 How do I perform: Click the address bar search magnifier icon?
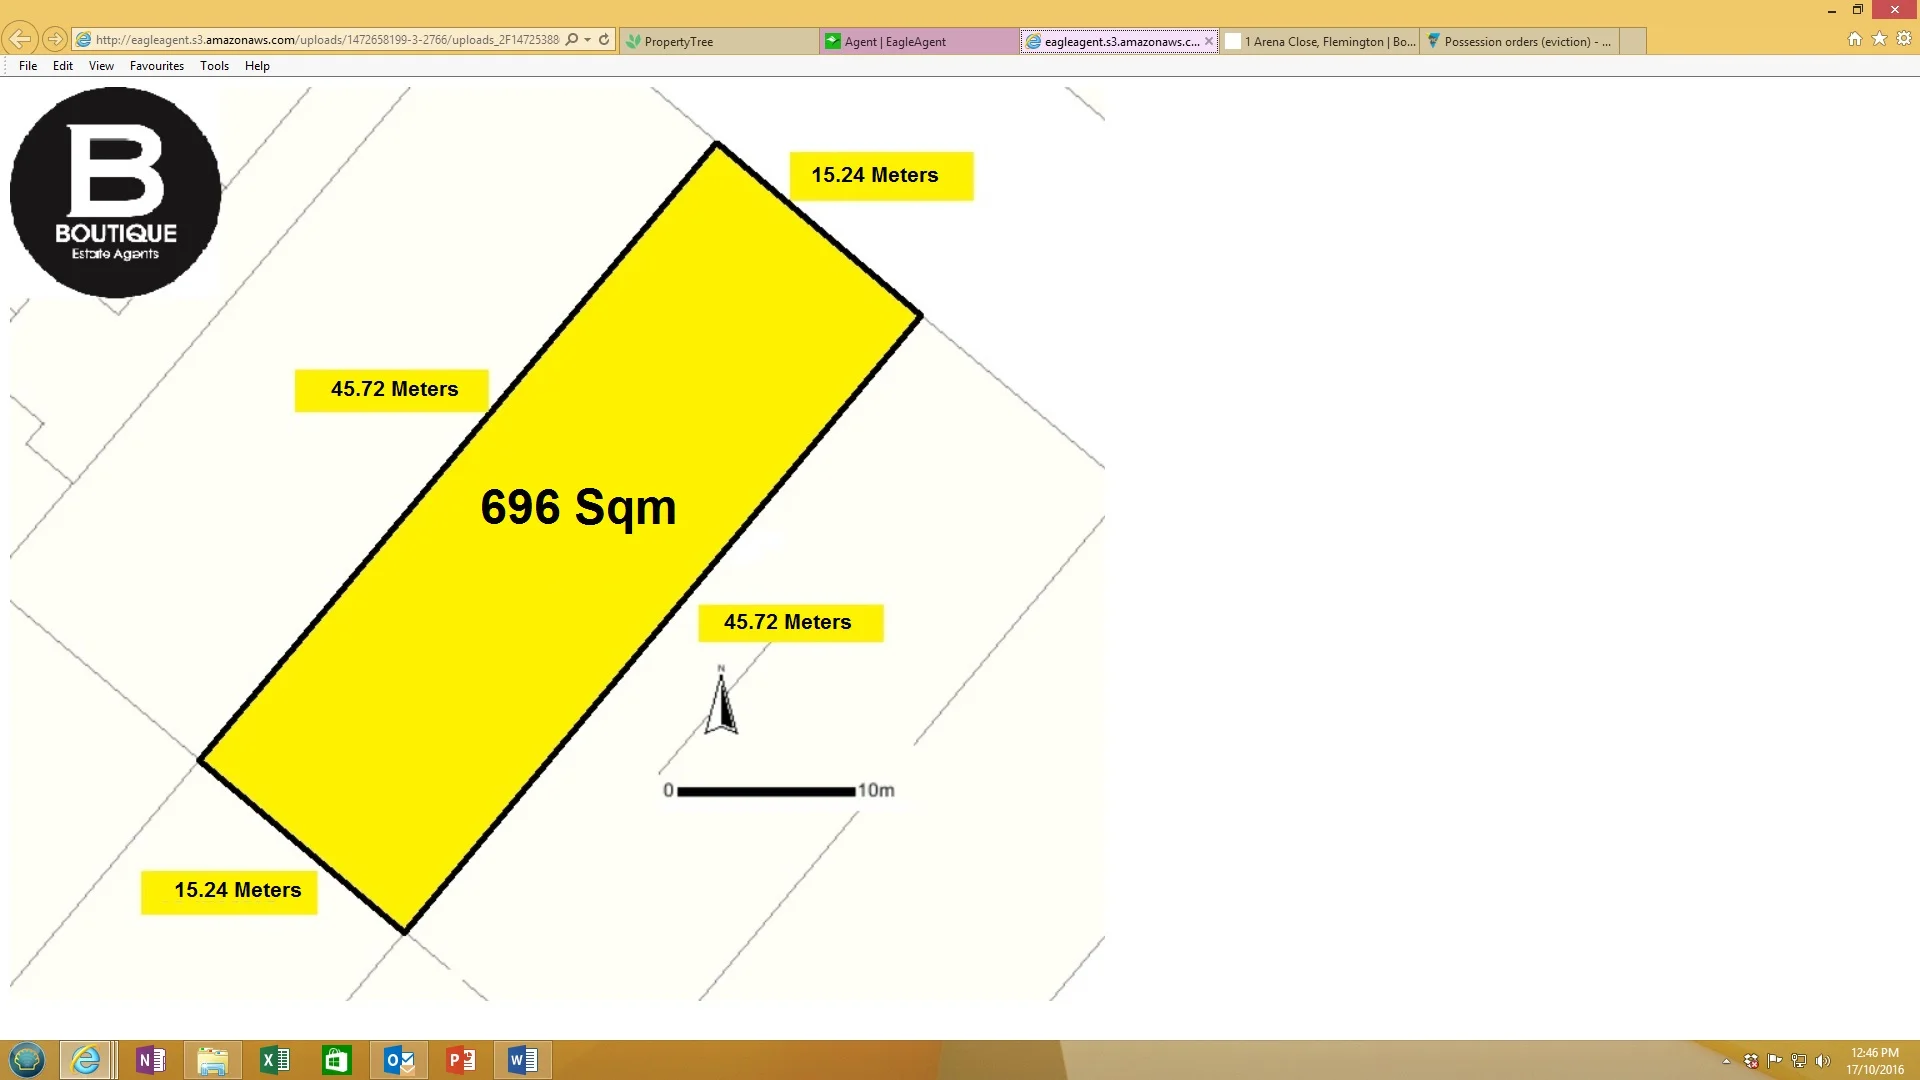click(x=572, y=40)
